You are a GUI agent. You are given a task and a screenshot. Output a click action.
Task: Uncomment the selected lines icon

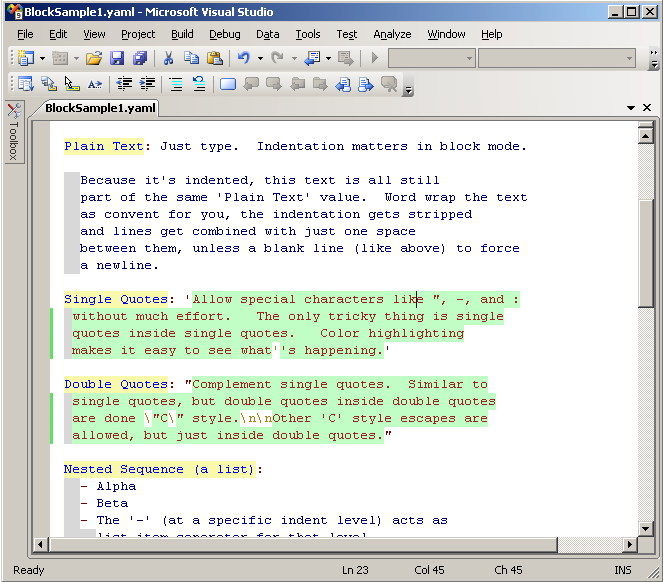199,84
